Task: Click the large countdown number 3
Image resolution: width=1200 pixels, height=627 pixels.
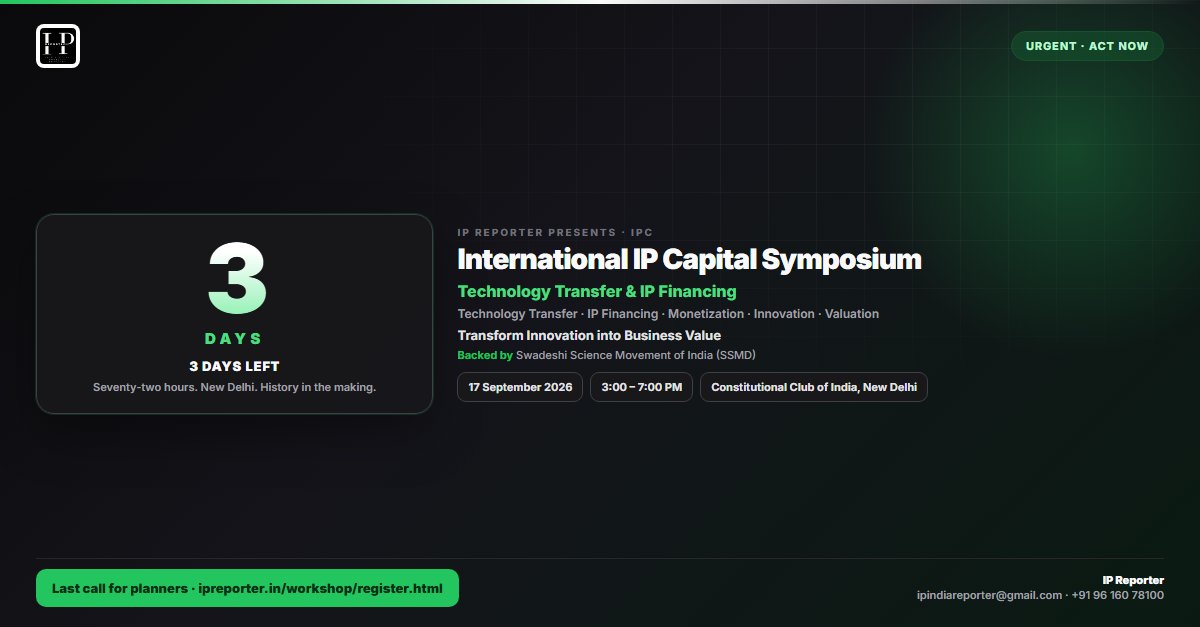Action: [235, 281]
